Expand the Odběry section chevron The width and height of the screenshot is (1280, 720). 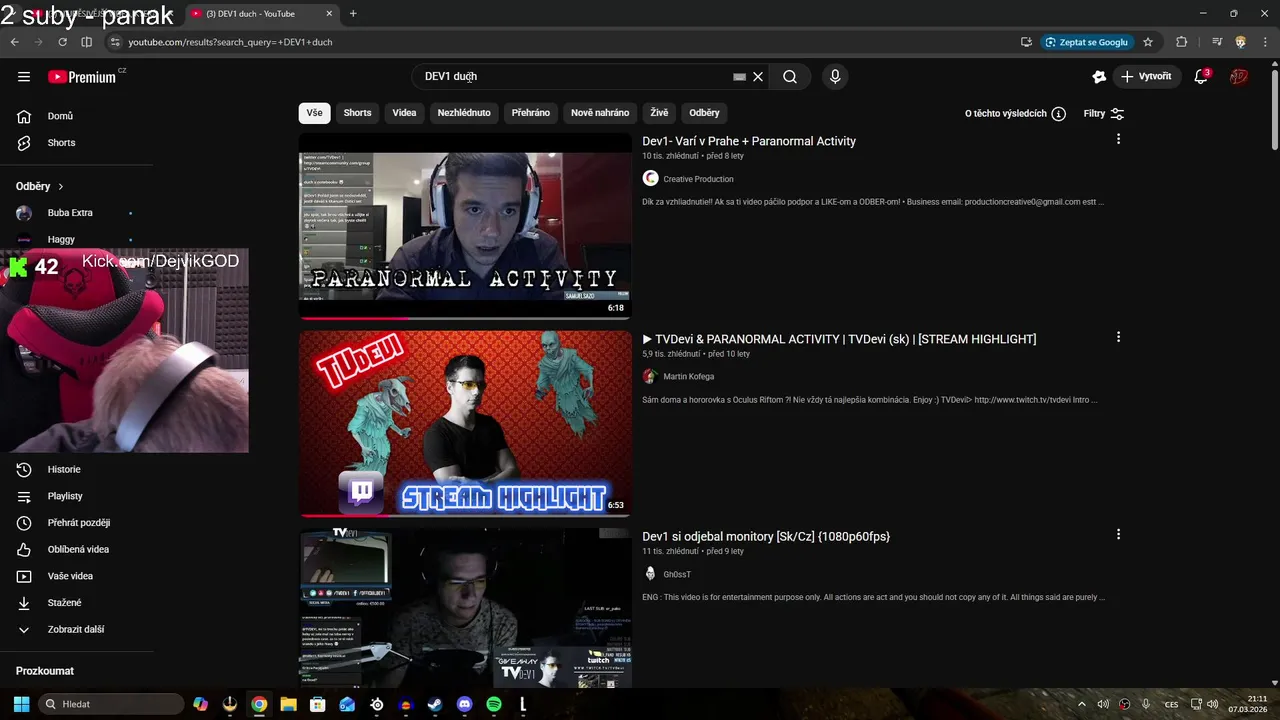click(60, 186)
